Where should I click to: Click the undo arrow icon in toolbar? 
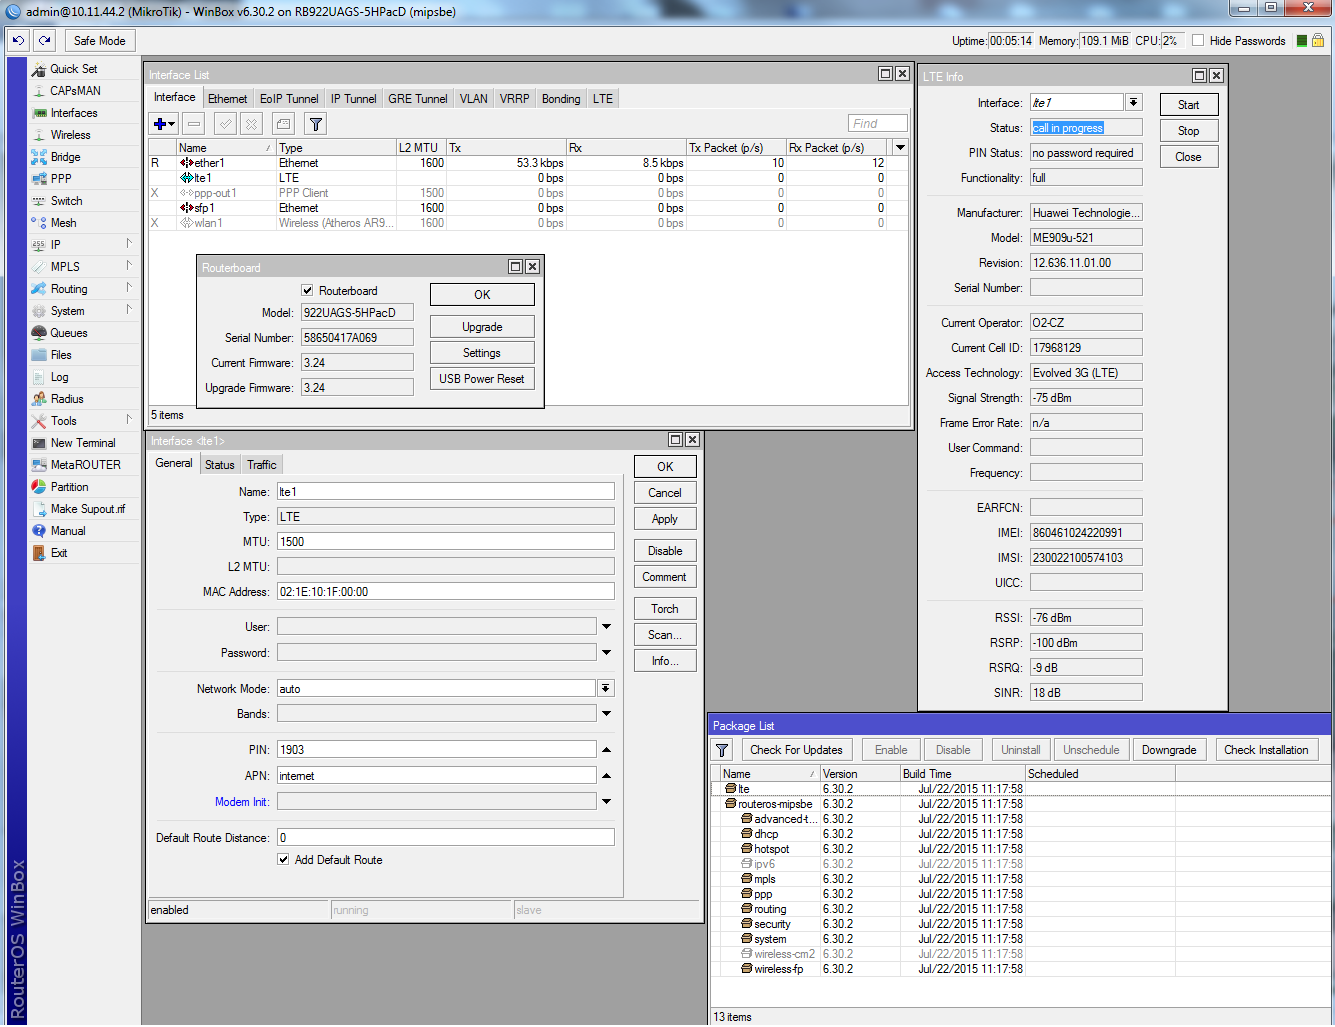[x=18, y=41]
